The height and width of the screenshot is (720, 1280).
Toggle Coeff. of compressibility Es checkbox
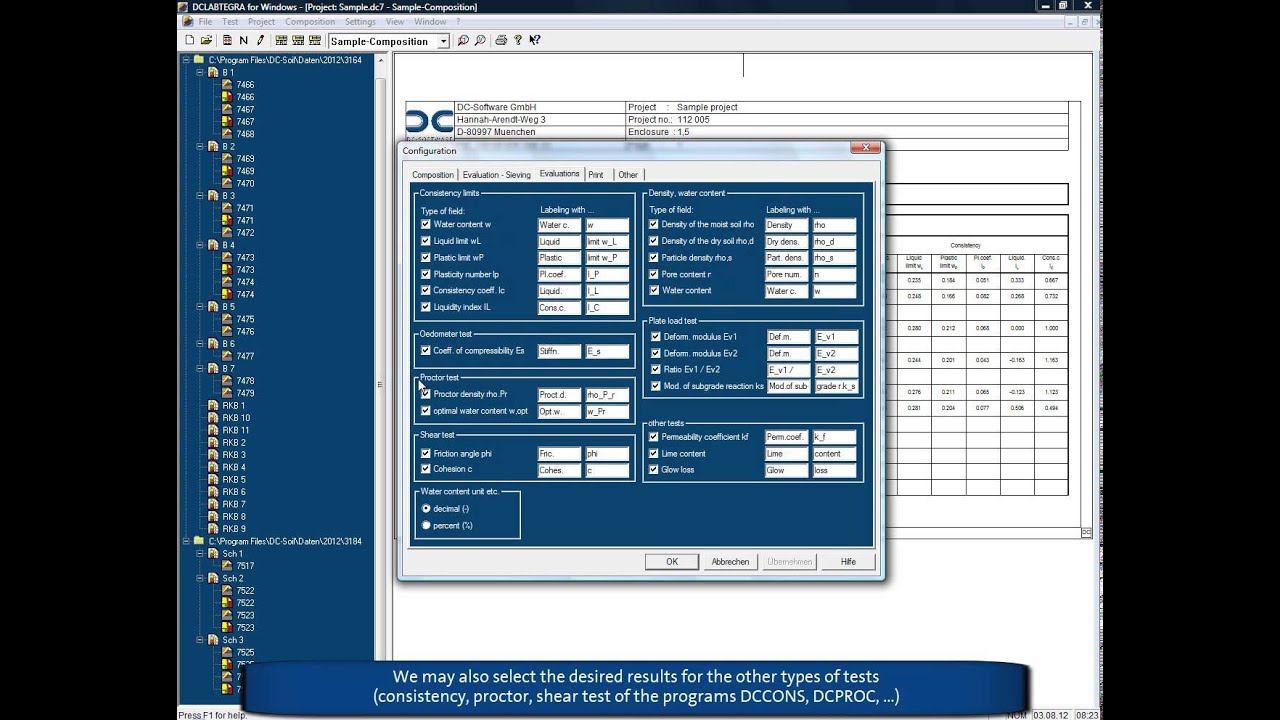(426, 351)
